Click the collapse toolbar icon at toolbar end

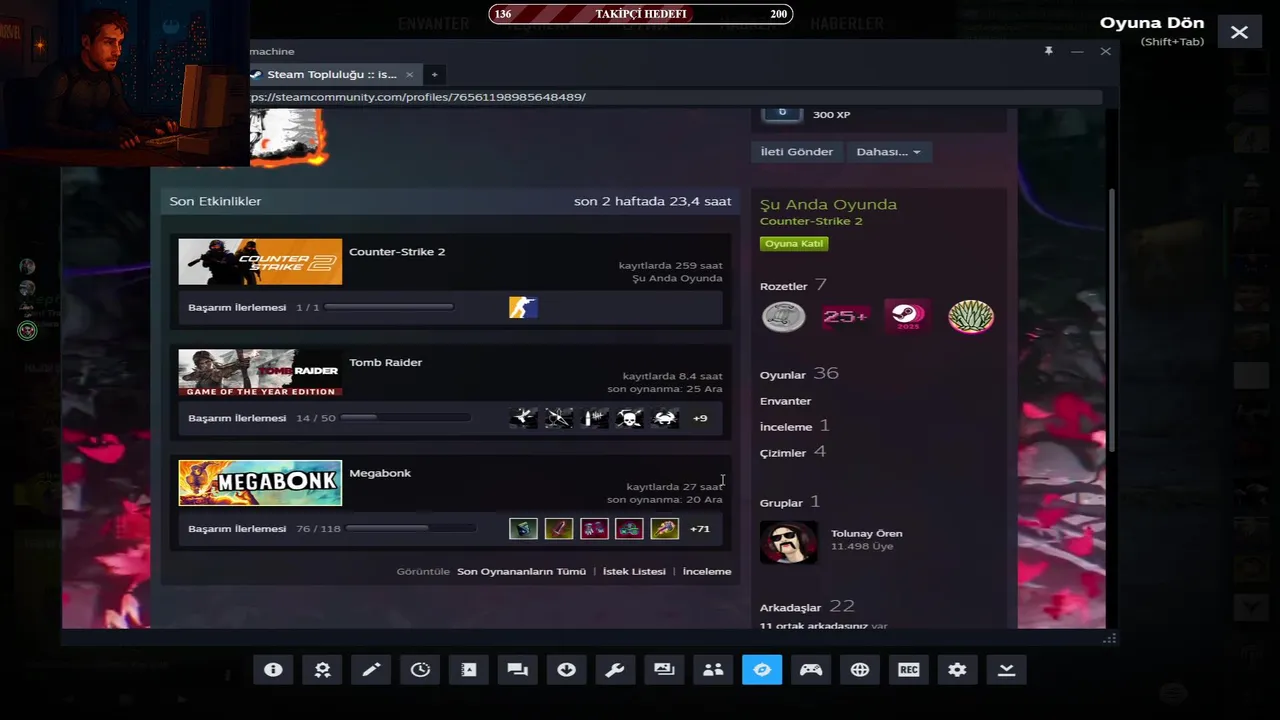pyautogui.click(x=1006, y=670)
